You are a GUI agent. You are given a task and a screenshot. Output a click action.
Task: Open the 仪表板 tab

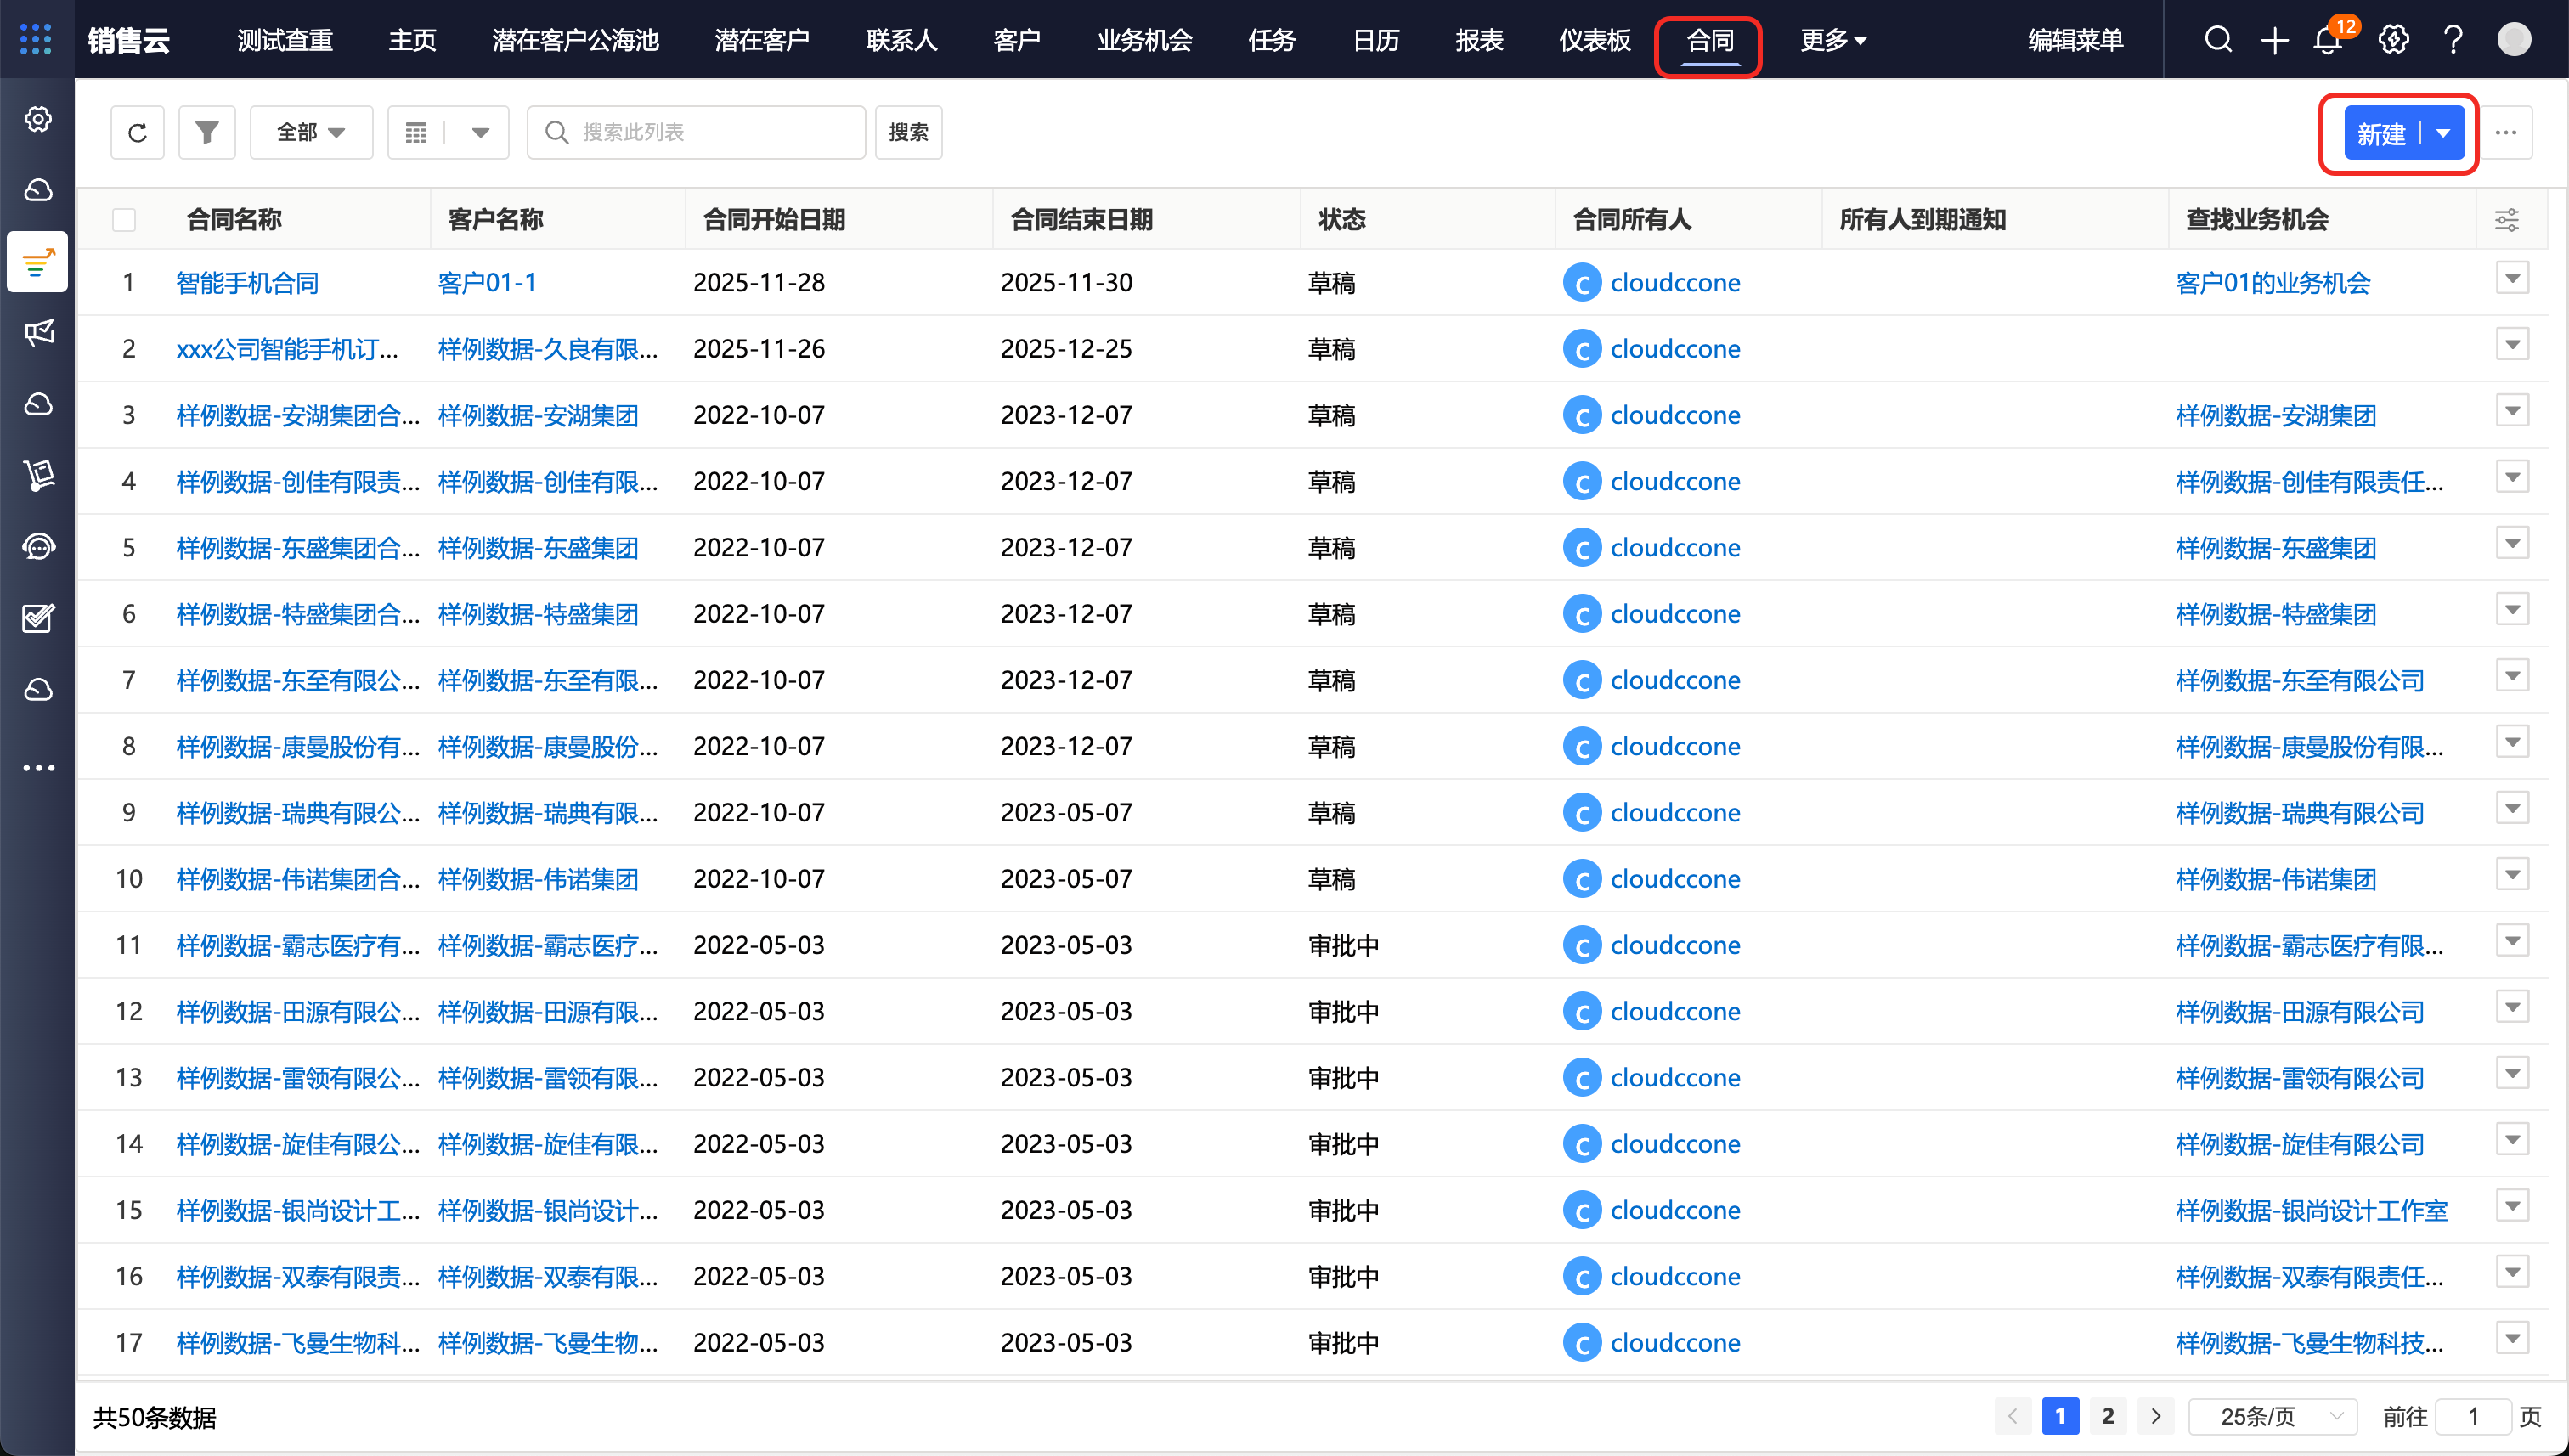coord(1594,40)
